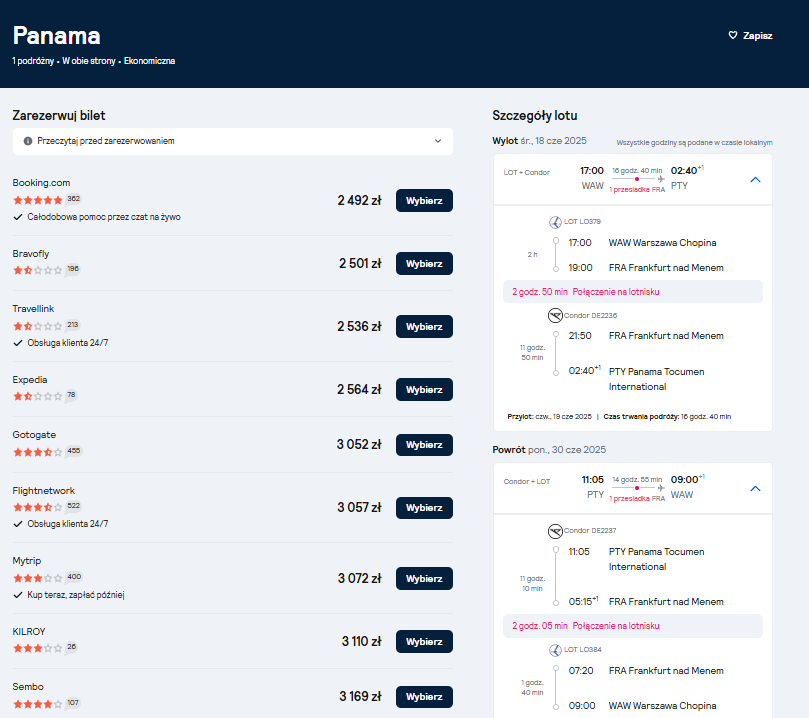The height and width of the screenshot is (718, 809).
Task: Click the KILROY provider name
Action: pyautogui.click(x=29, y=631)
